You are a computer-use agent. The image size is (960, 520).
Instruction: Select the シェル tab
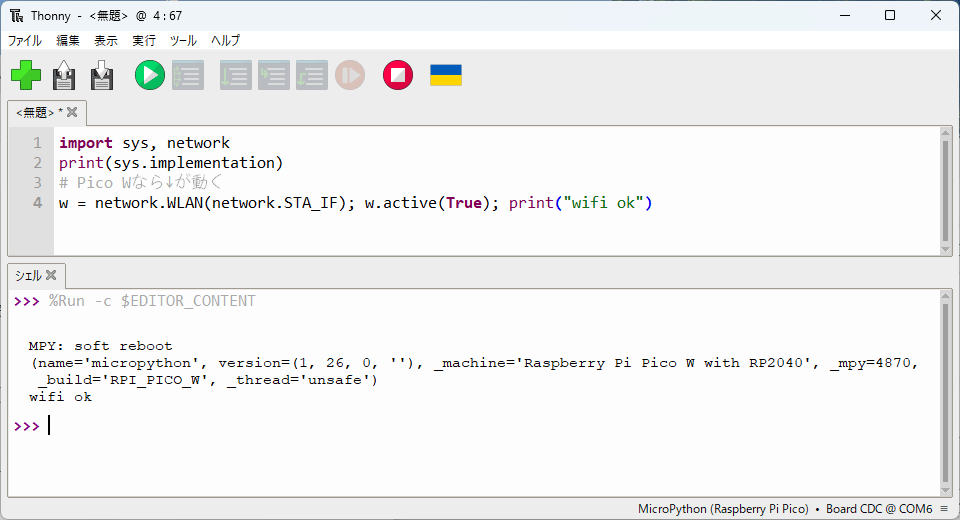point(28,276)
